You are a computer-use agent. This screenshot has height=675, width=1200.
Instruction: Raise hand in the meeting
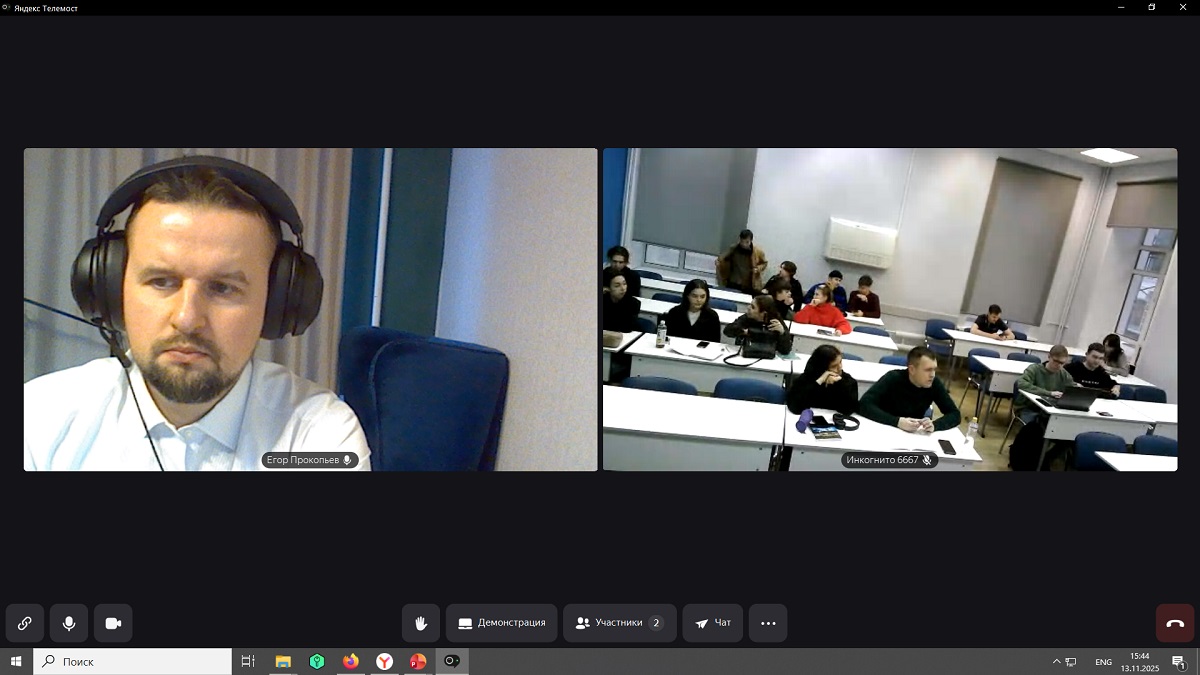click(x=421, y=623)
